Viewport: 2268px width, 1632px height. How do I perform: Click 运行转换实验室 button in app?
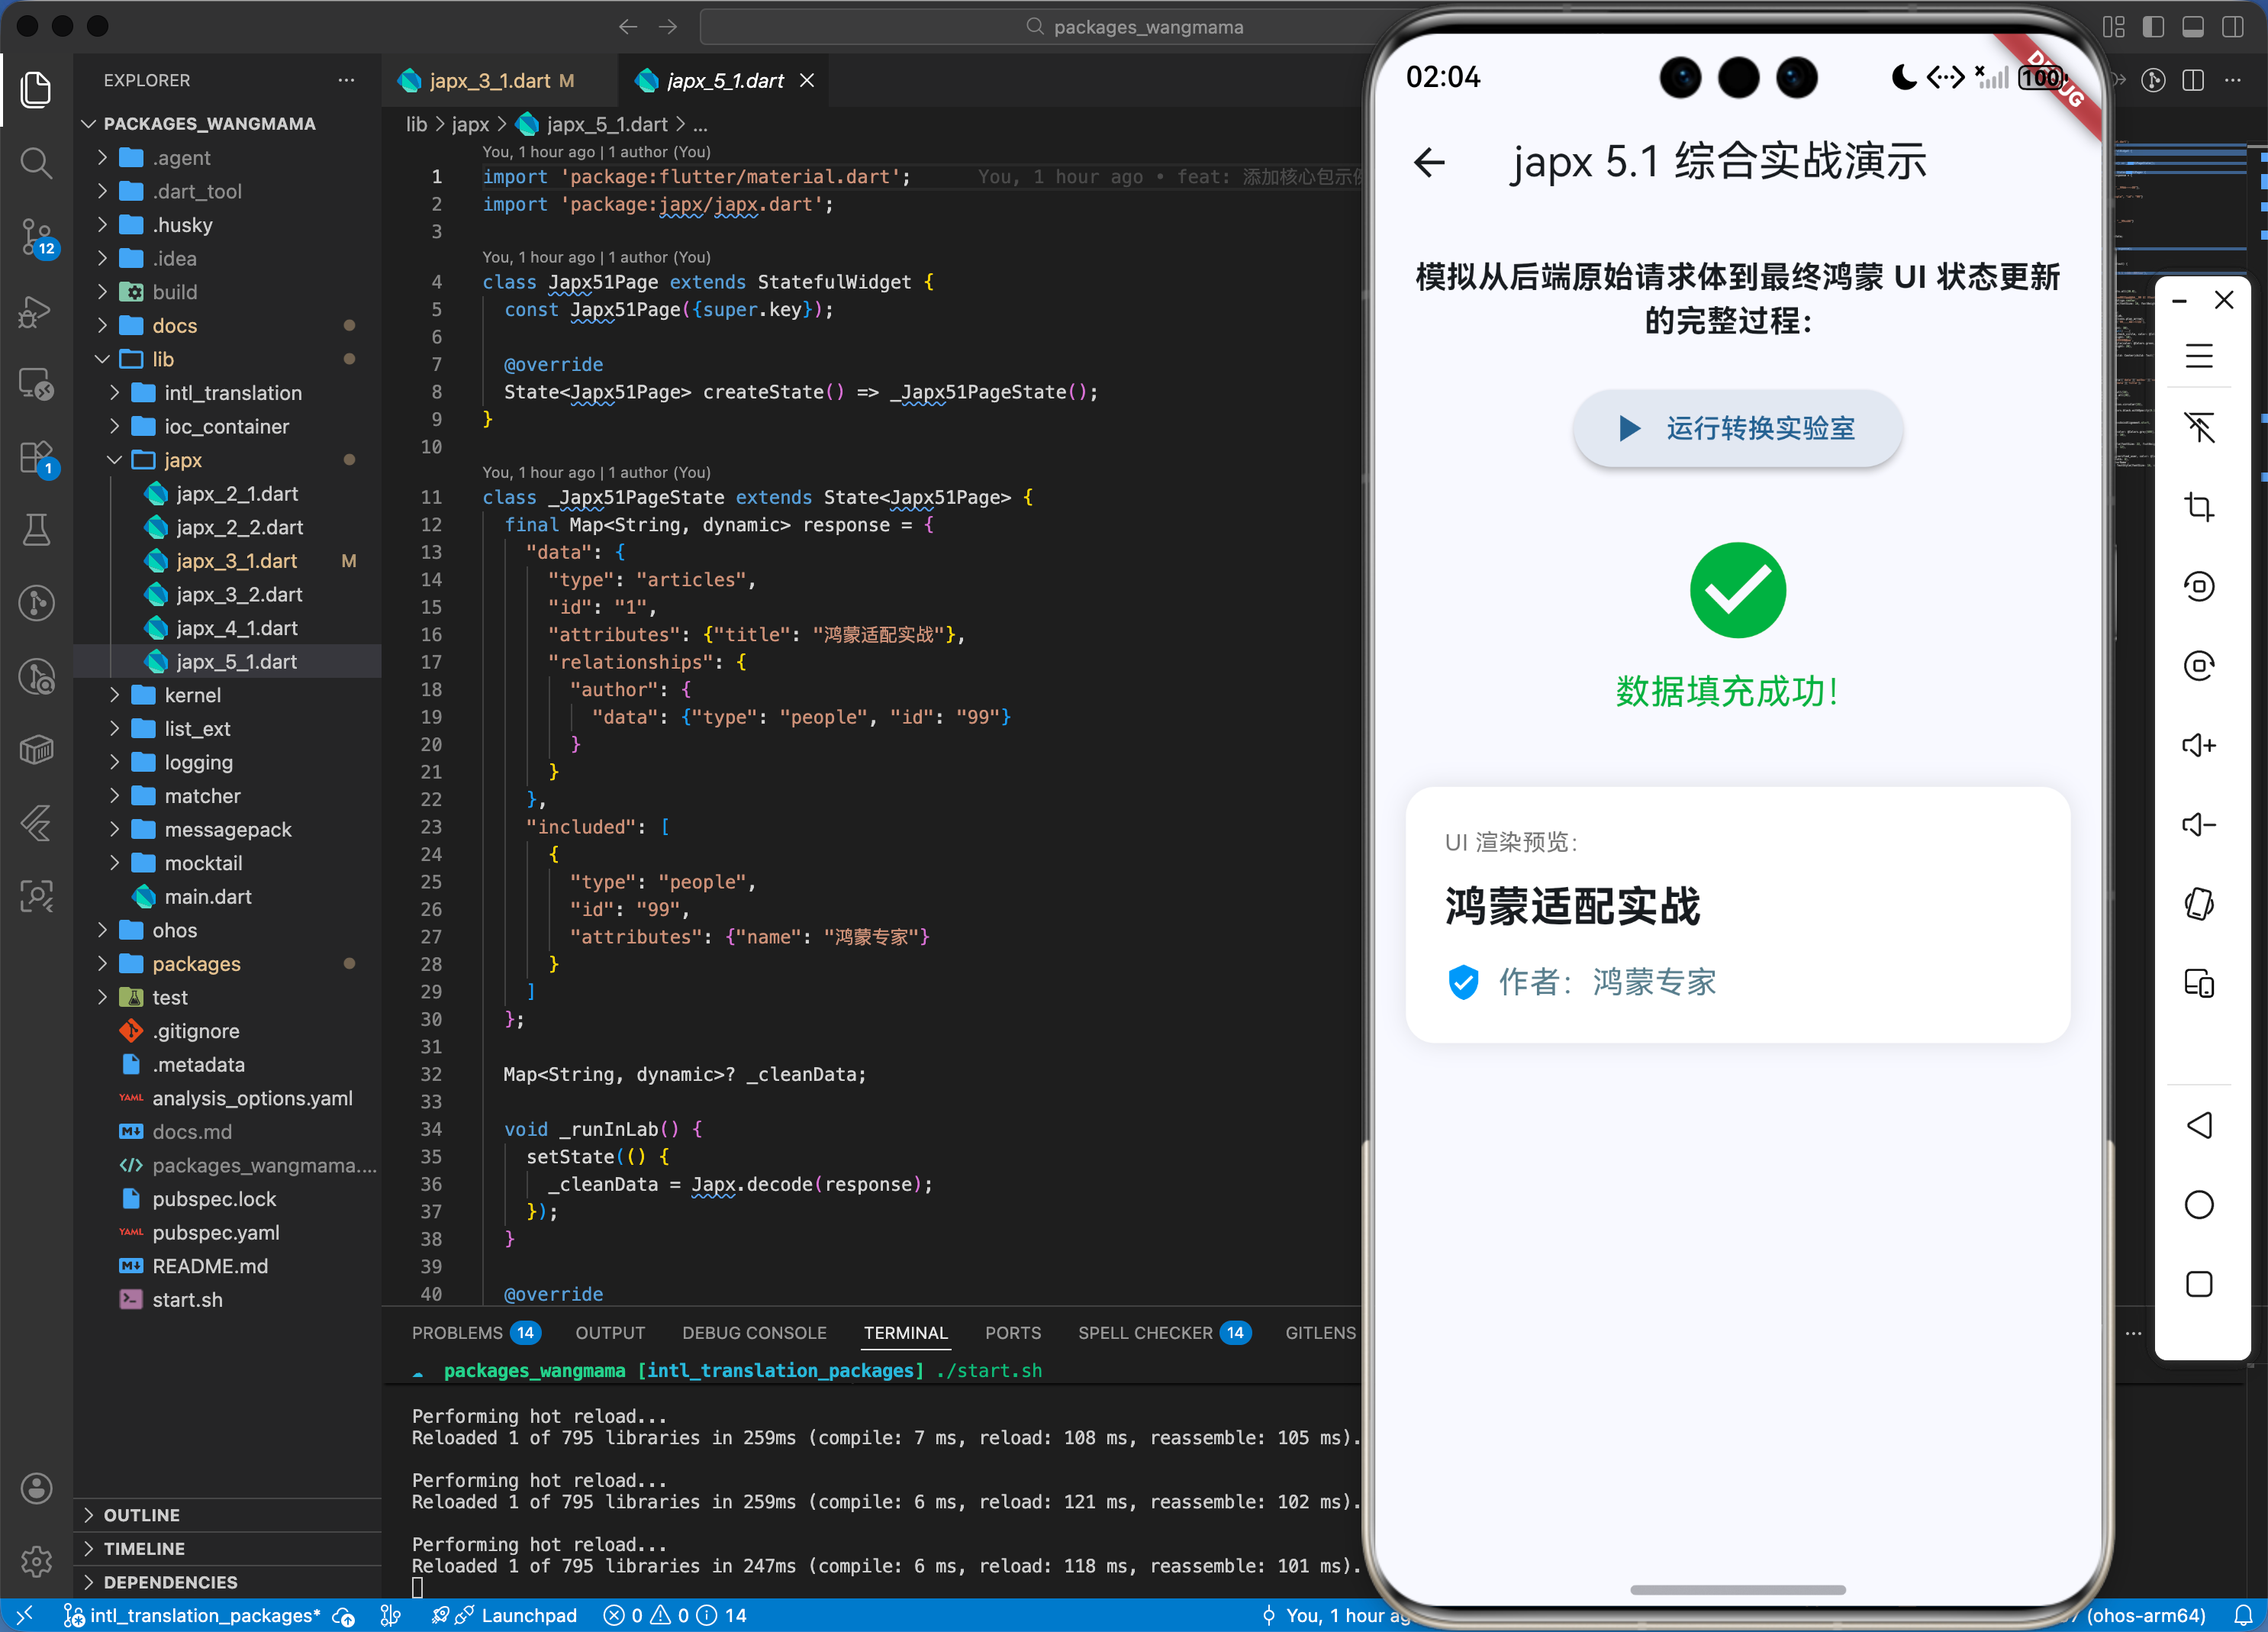(1737, 428)
